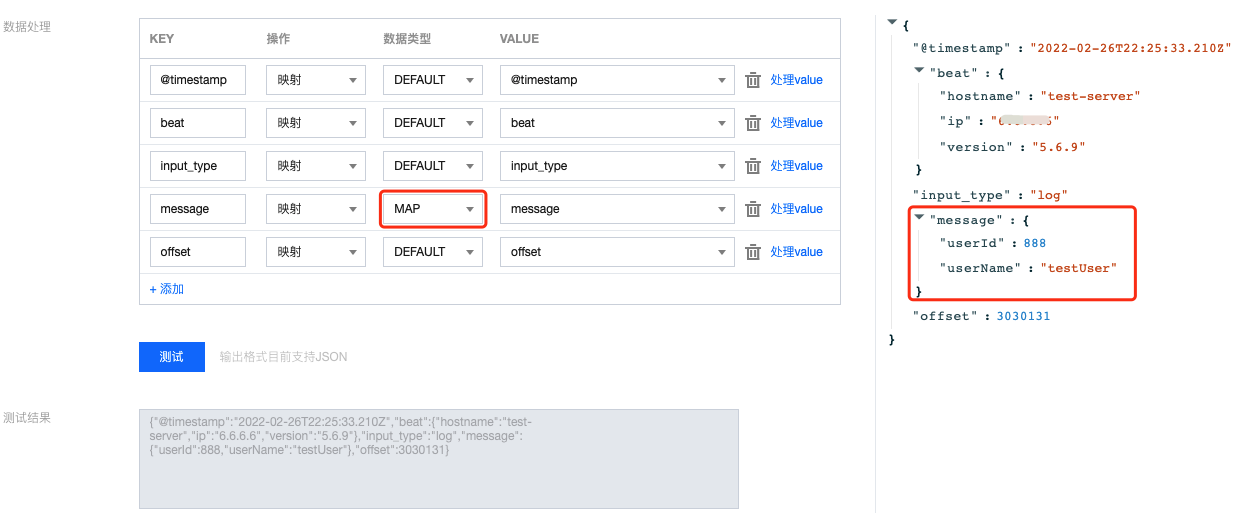Open DEFAULT data type dropdown for @timestamp
The width and height of the screenshot is (1240, 513).
coord(433,80)
